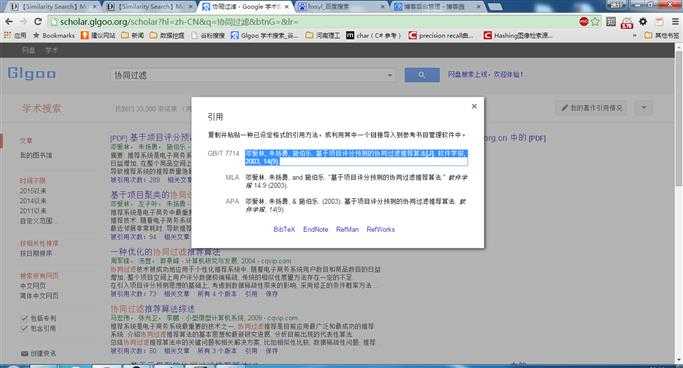Screen dimensions: 683x368
Task: Open the dropdown arrow beside 我的著作引用情况
Action: pyautogui.click(x=644, y=108)
